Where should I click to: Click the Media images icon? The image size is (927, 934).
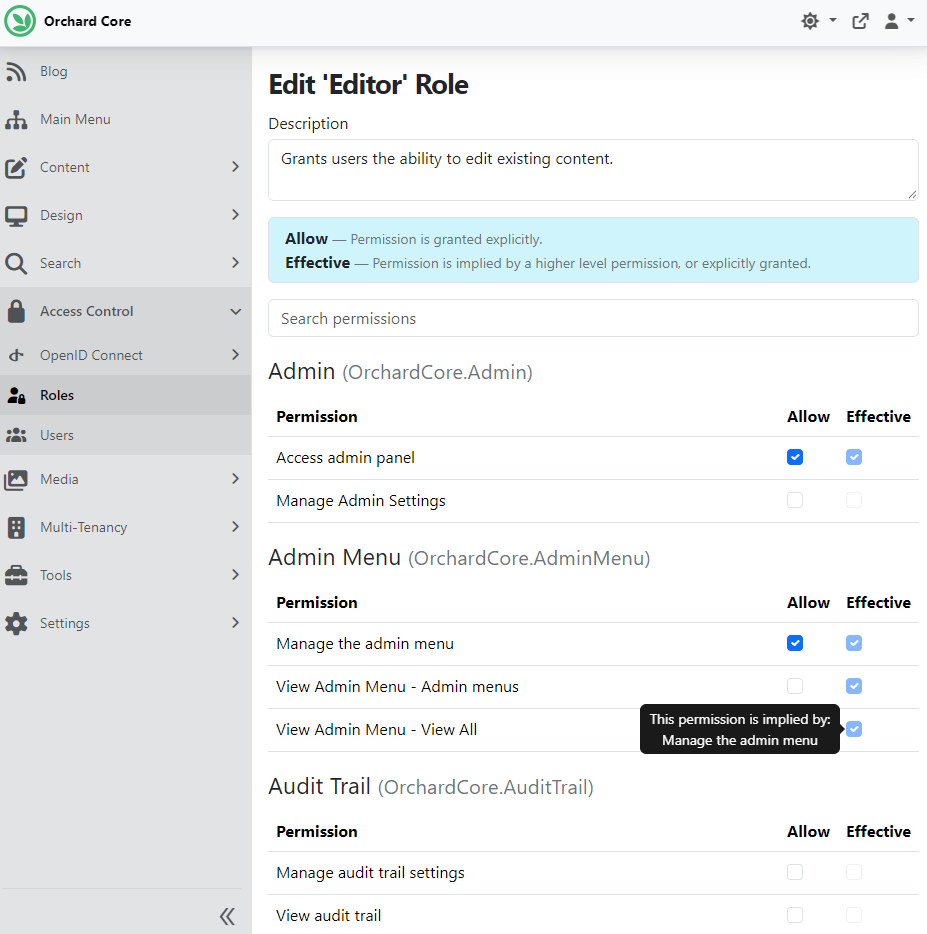point(16,480)
